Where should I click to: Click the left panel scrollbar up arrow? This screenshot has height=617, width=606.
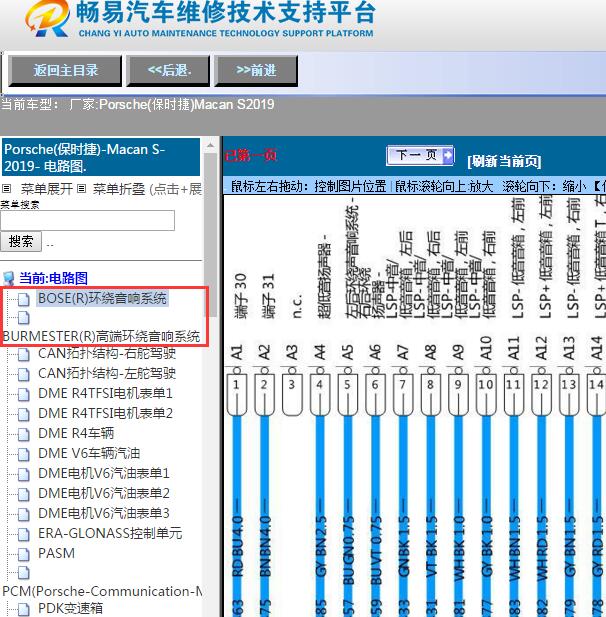[x=211, y=146]
